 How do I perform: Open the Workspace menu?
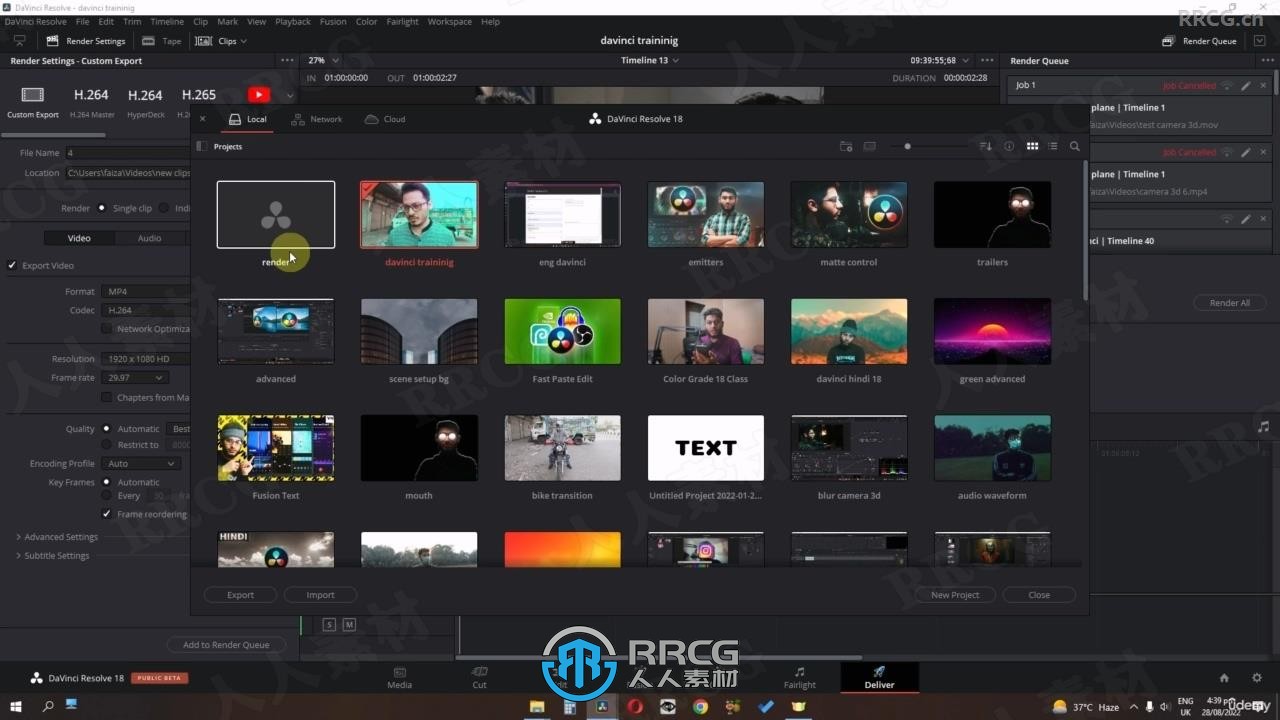coord(449,21)
